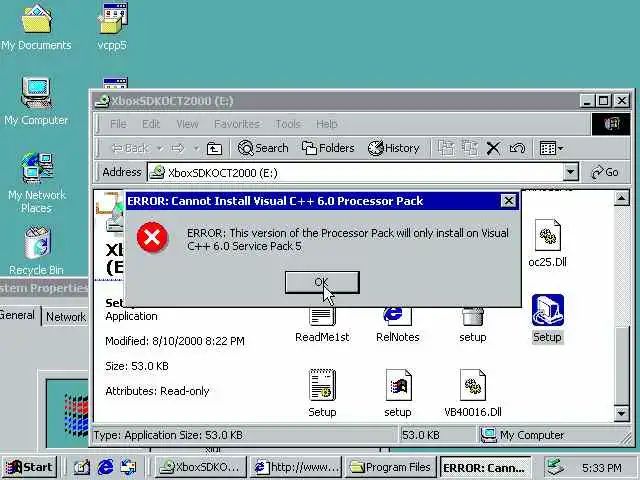Select the oc25.Dll file
Image resolution: width=640 pixels, height=480 pixels.
[547, 243]
